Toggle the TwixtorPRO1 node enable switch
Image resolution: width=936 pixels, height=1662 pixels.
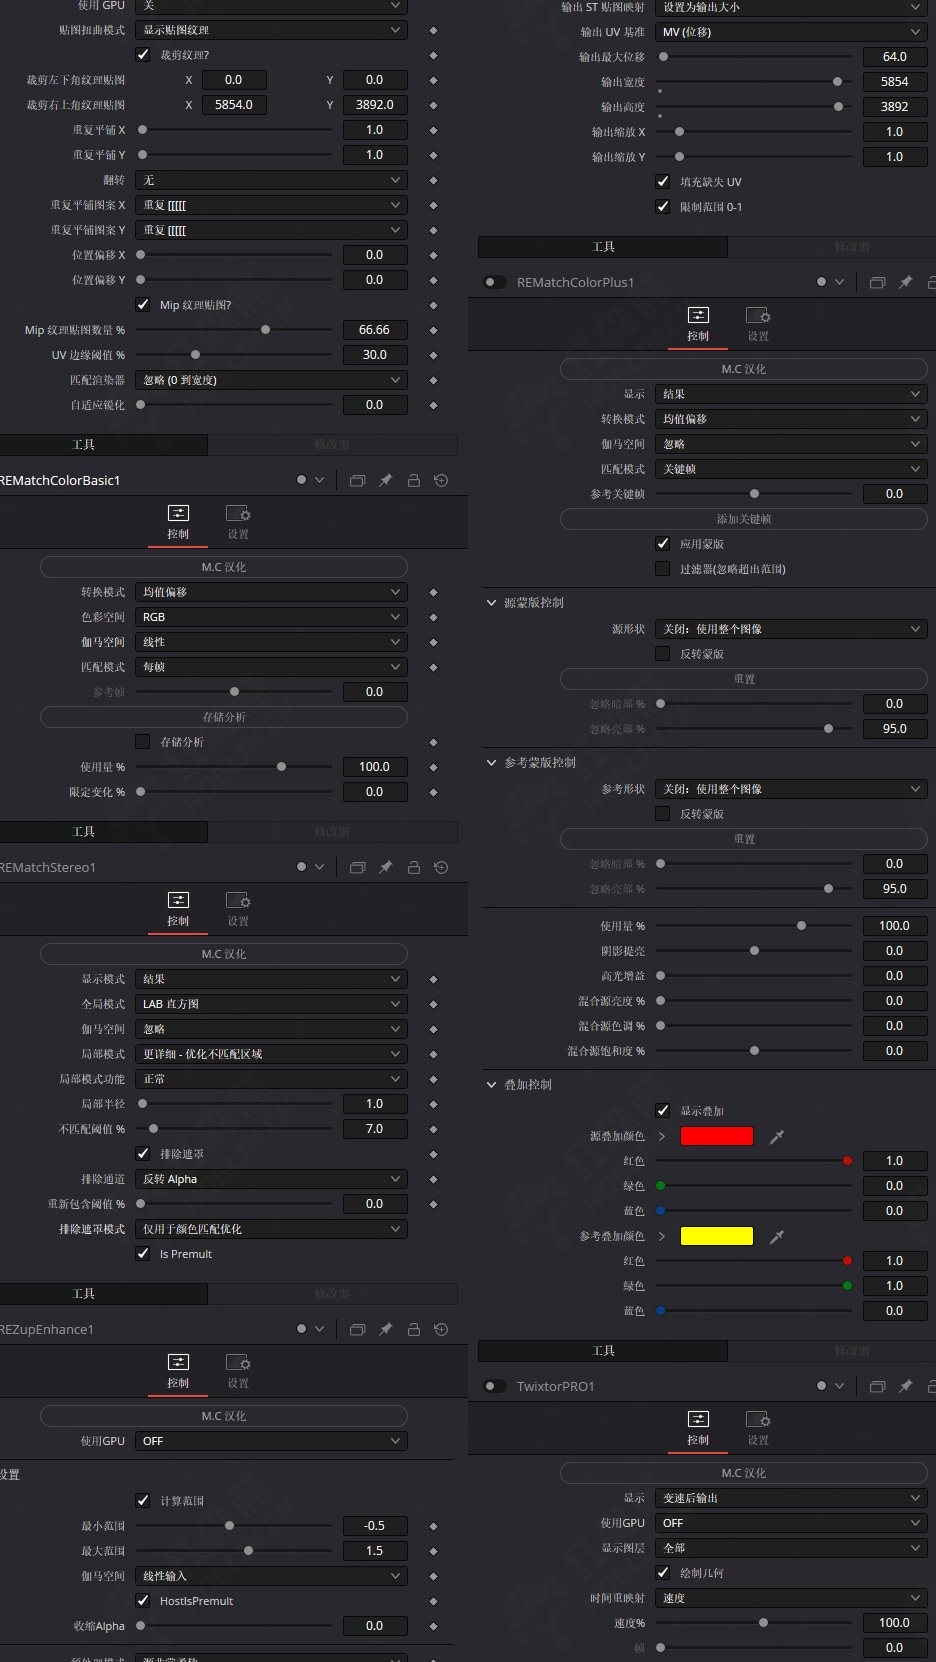pyautogui.click(x=494, y=1386)
